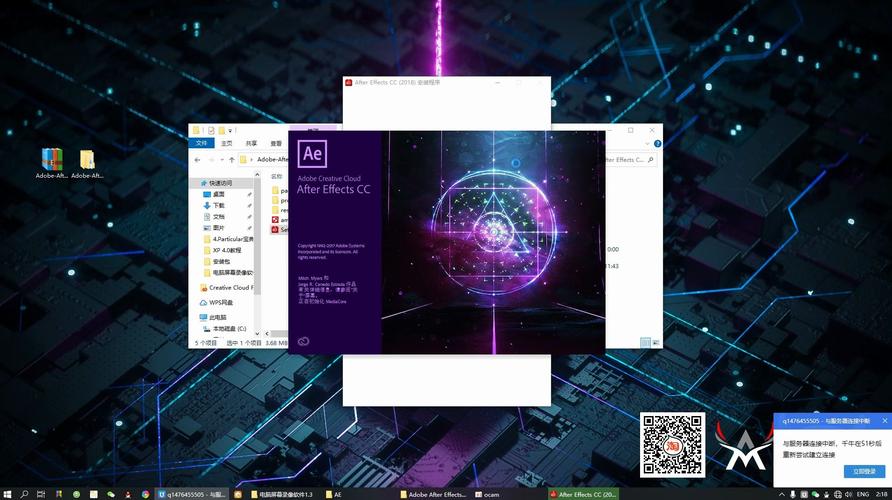The image size is (892, 500).
Task: Minimize the After Effects installer window
Action: [498, 82]
